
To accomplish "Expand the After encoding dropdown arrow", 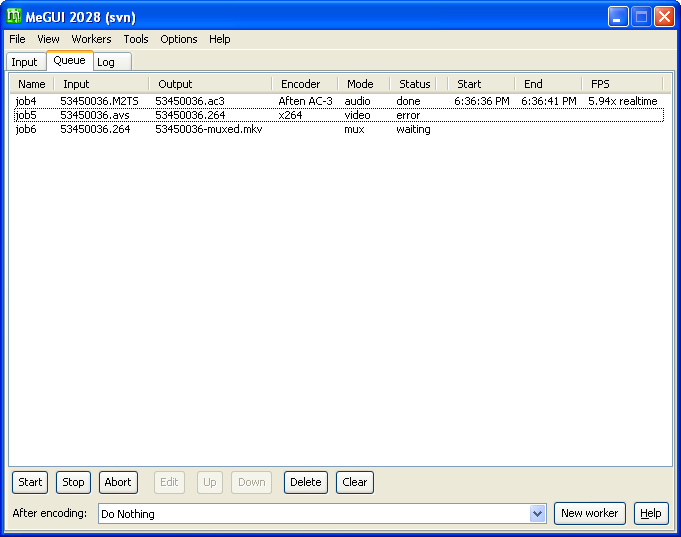I will (x=538, y=514).
